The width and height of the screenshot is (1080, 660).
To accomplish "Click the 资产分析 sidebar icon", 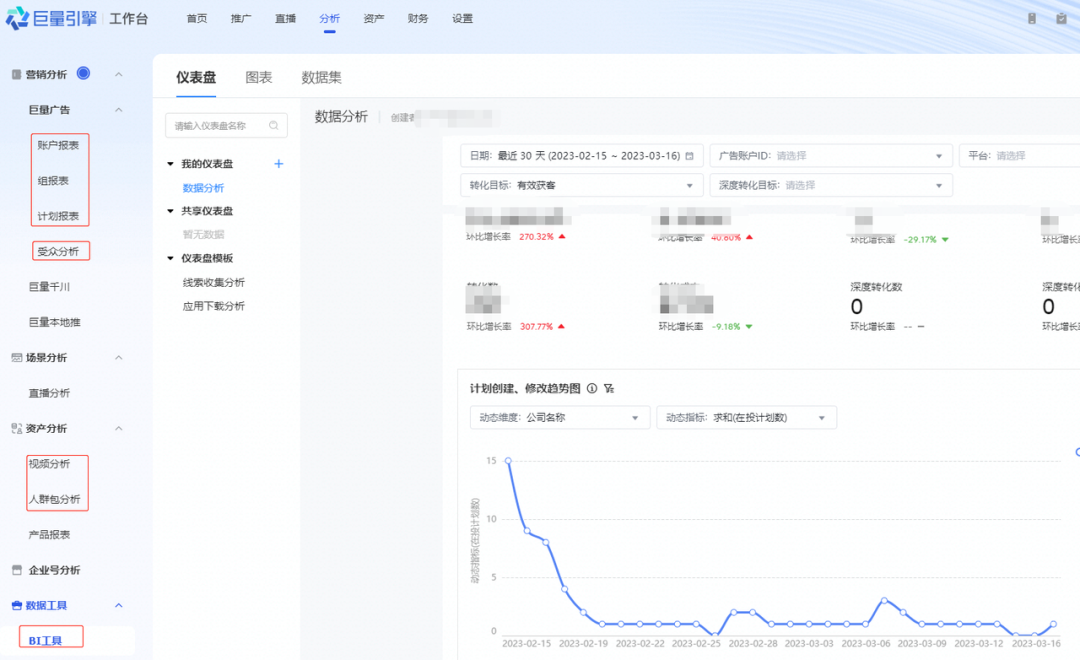I will click(x=17, y=429).
